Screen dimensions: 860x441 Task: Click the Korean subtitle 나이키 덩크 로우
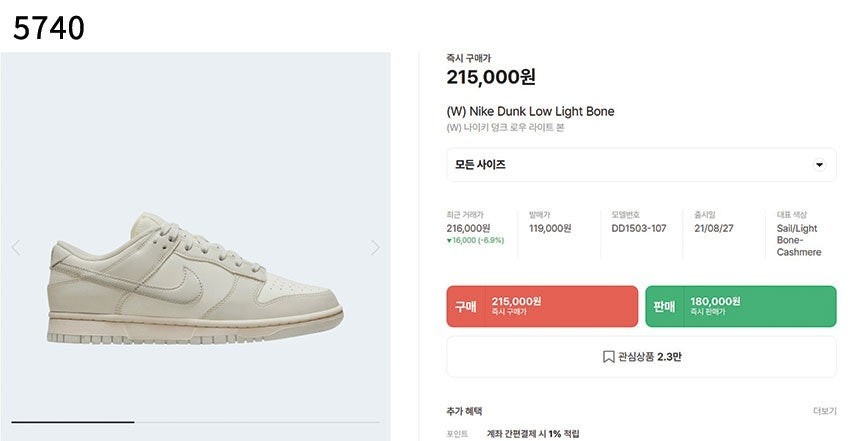coord(505,128)
